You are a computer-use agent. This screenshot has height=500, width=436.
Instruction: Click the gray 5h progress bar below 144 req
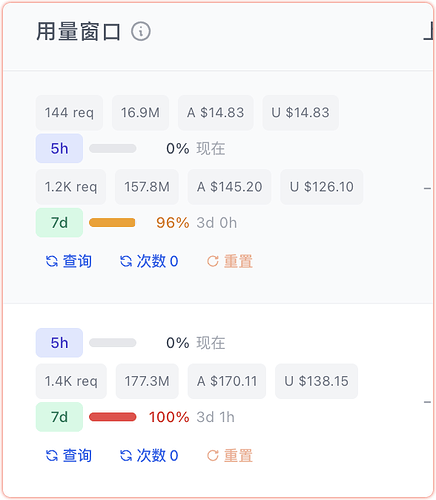click(113, 148)
